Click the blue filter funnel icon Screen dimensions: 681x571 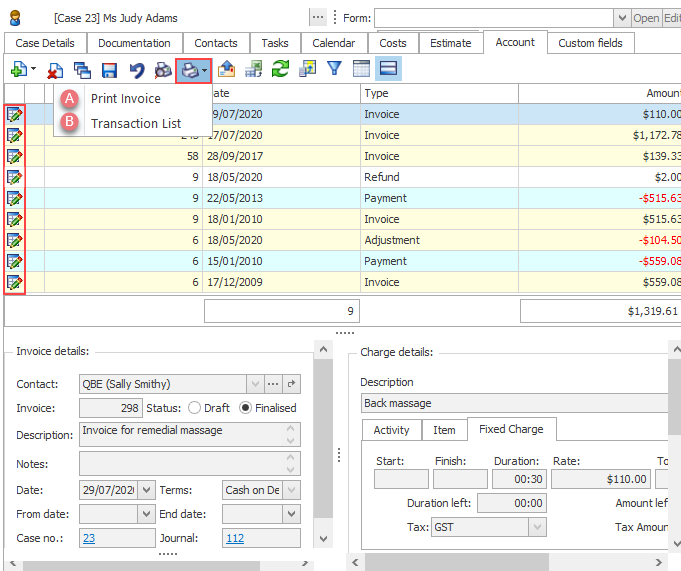pyautogui.click(x=334, y=68)
